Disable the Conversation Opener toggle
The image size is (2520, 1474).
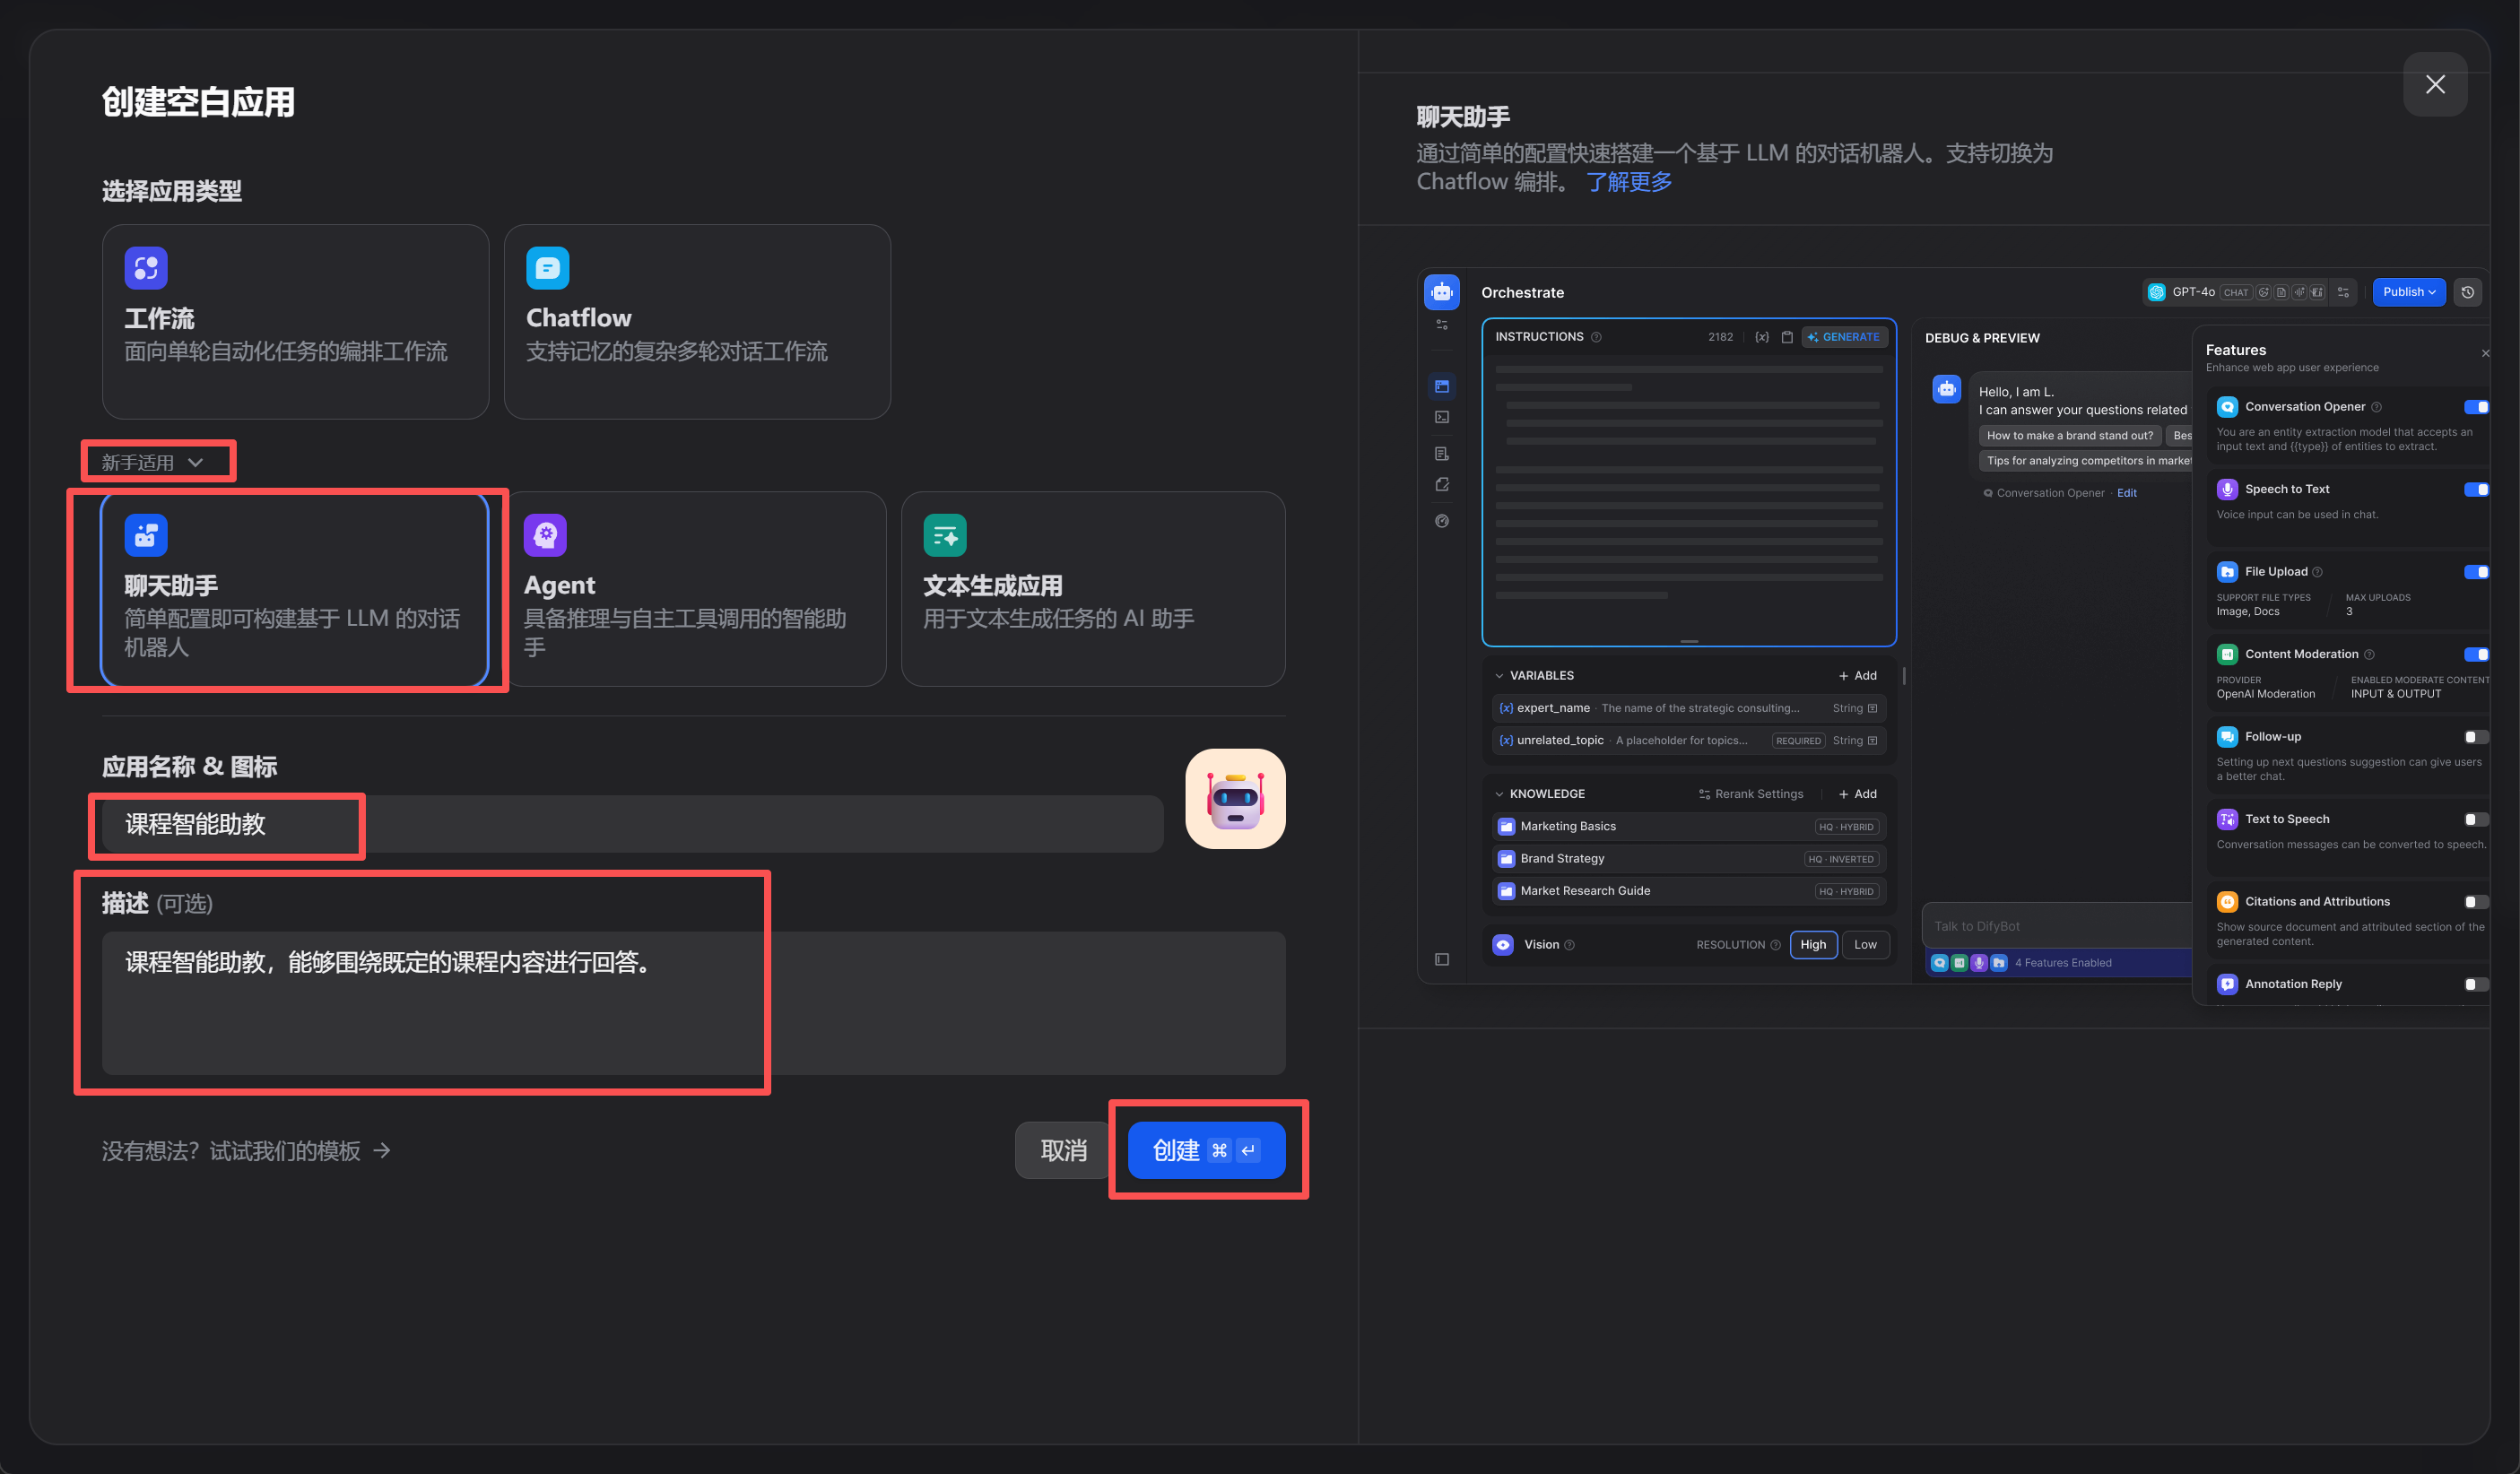2476,407
